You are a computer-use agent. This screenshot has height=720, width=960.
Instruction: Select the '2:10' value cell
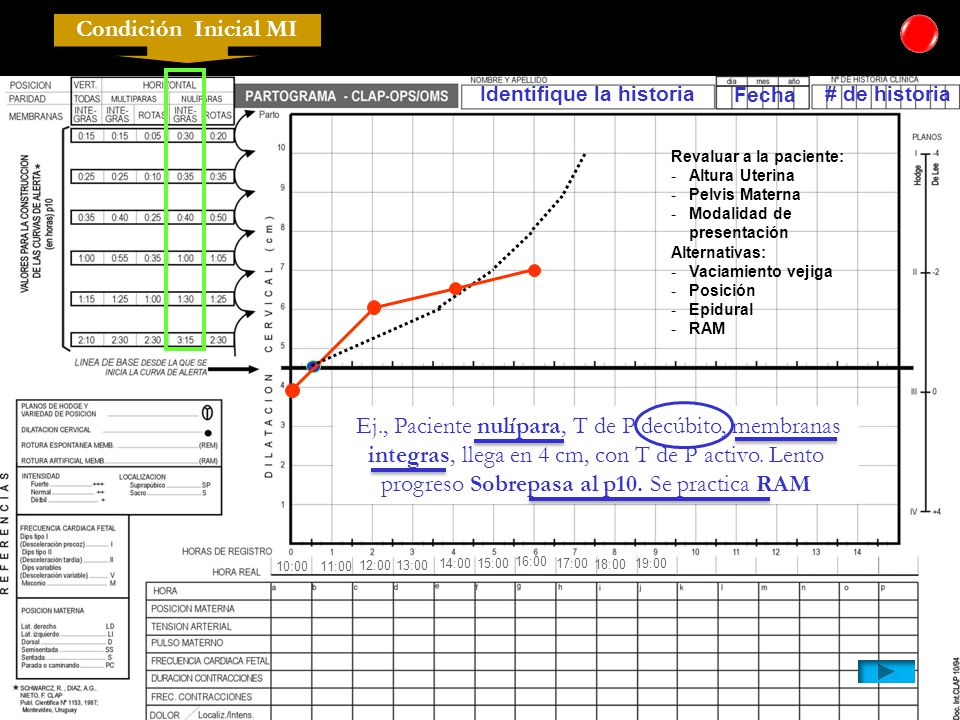click(86, 340)
